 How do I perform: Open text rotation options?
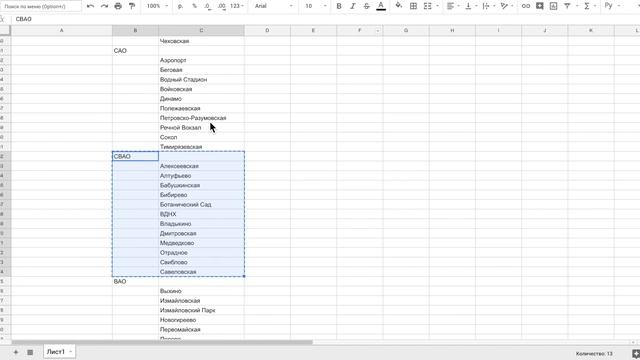coord(507,6)
